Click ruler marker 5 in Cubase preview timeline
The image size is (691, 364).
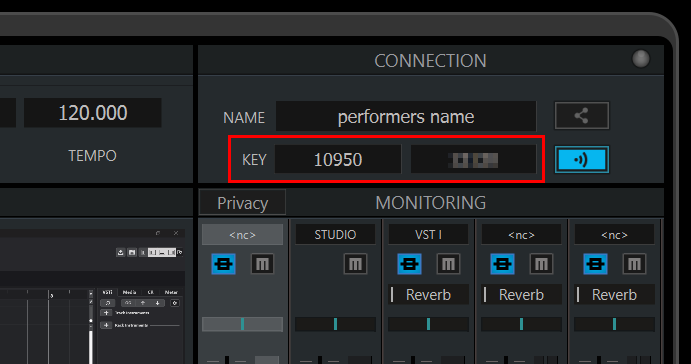[x=52, y=295]
